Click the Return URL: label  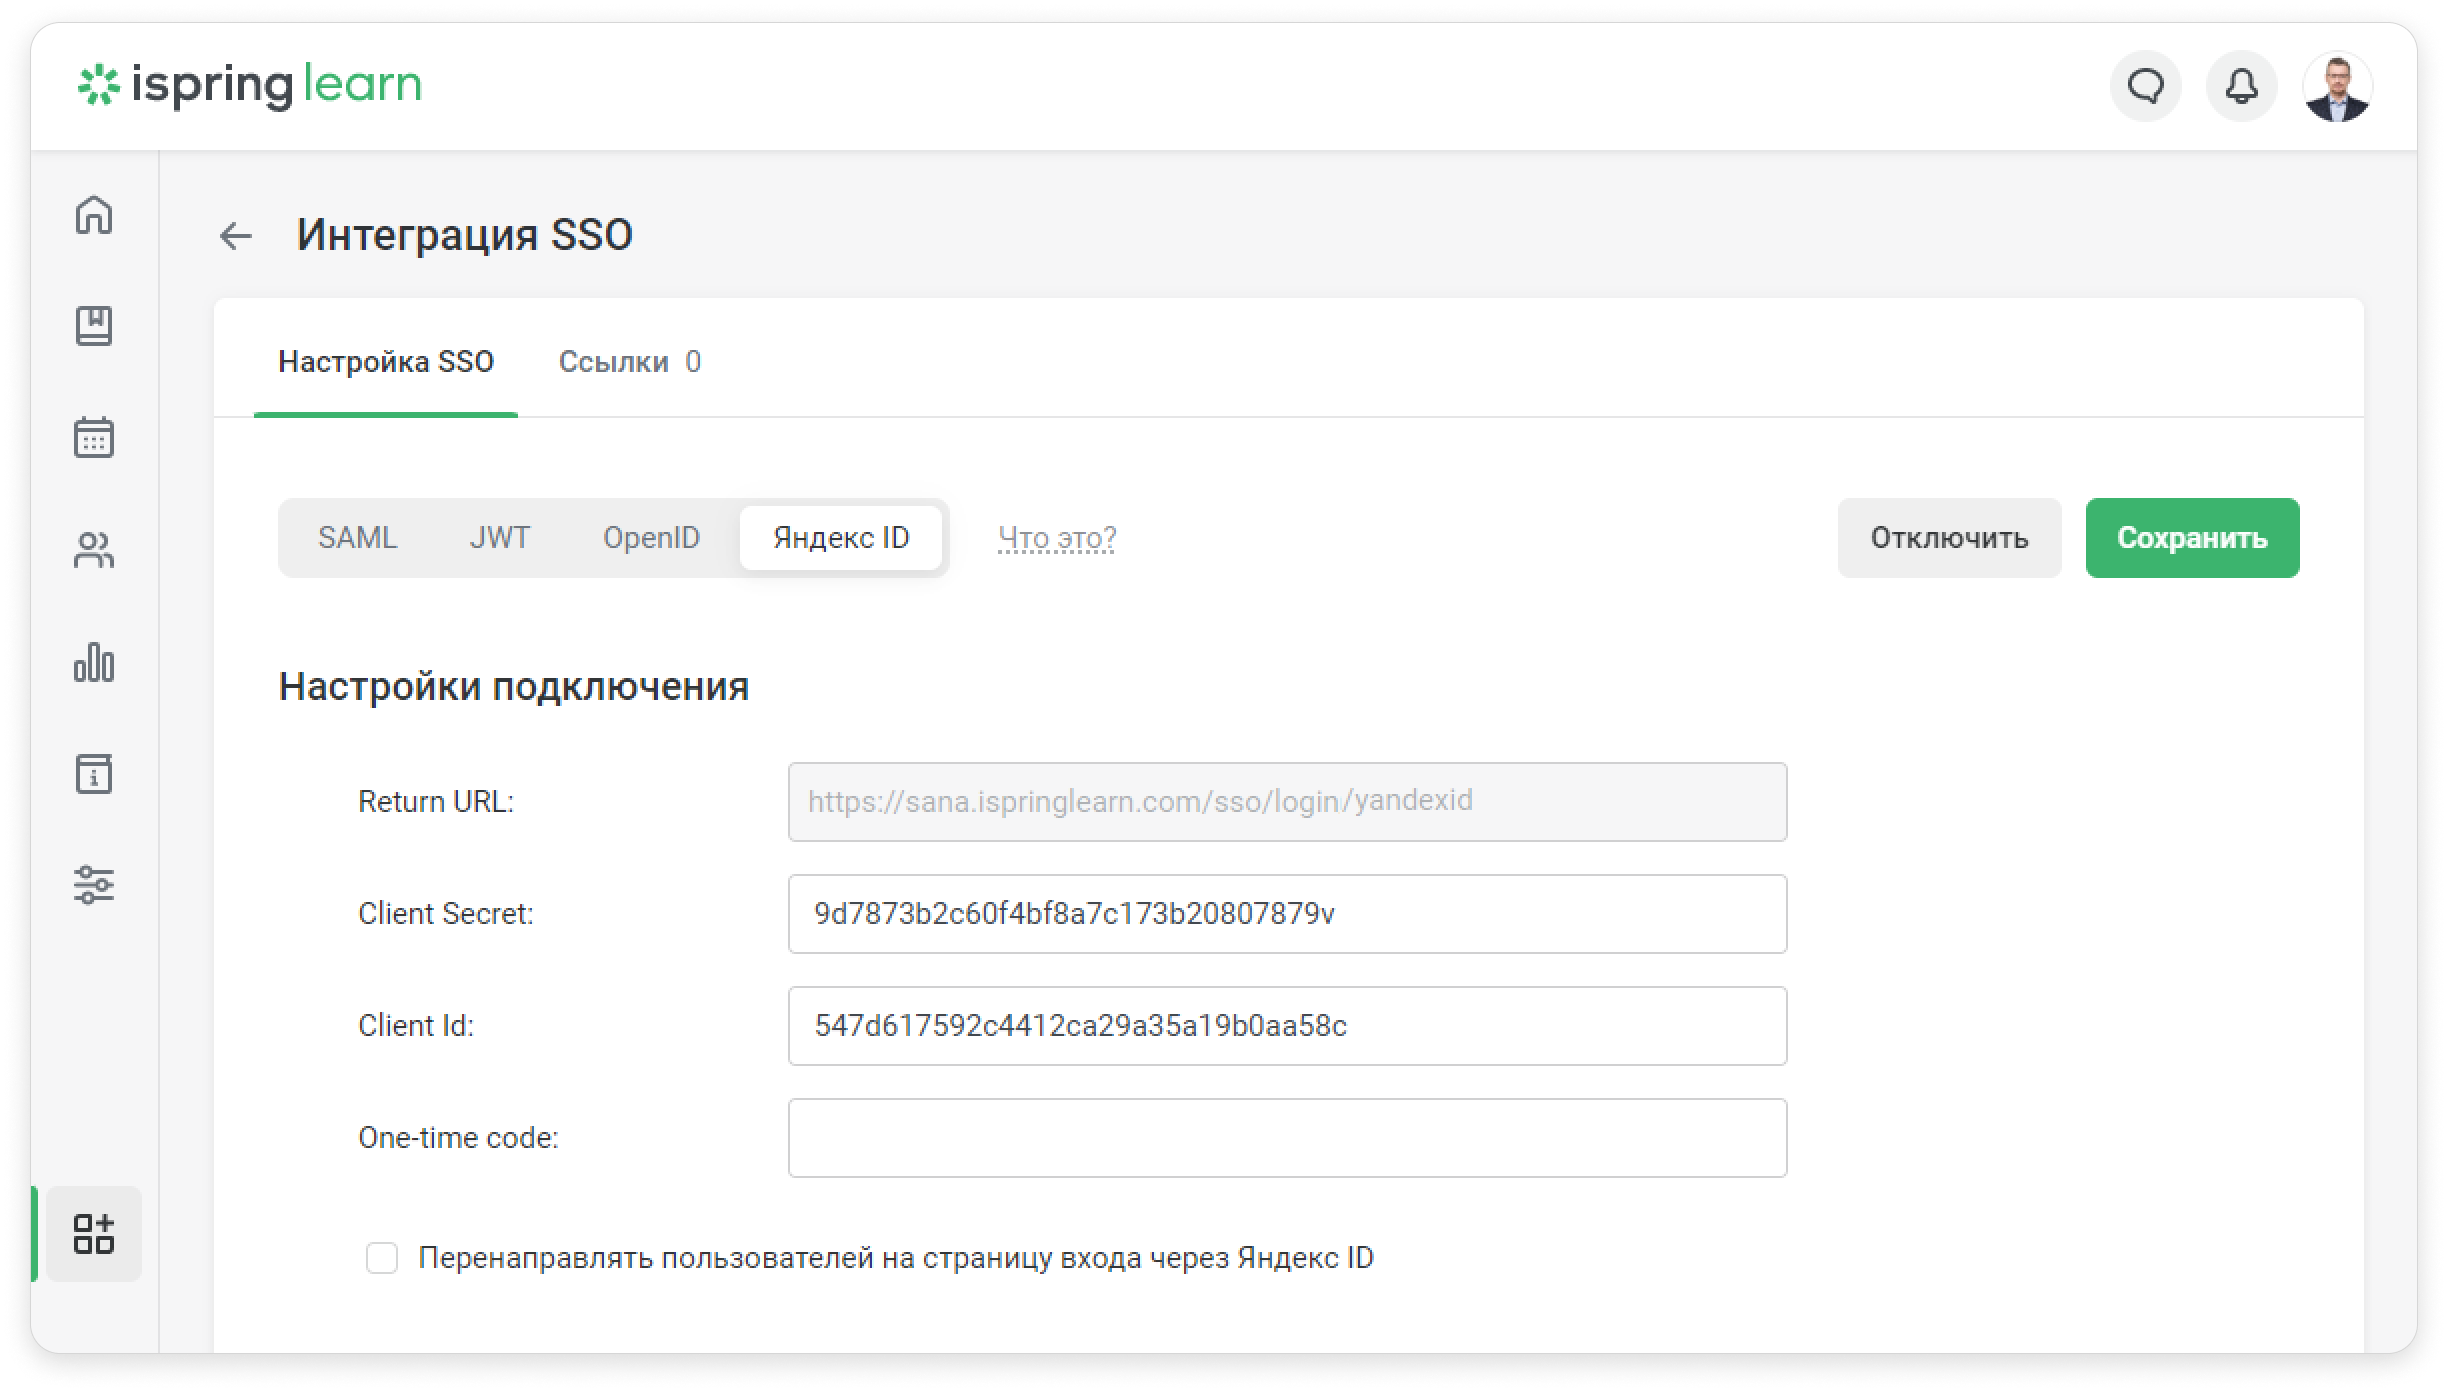tap(436, 802)
